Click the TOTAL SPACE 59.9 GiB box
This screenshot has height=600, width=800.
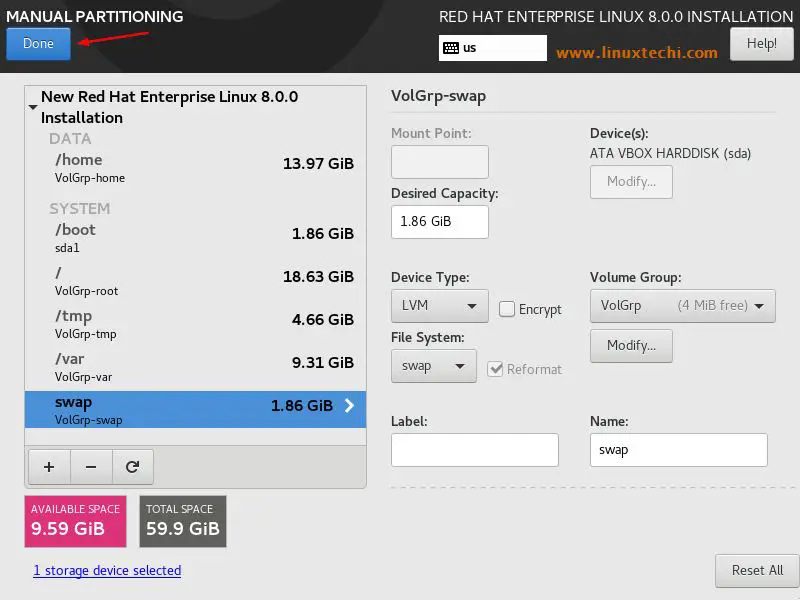183,521
